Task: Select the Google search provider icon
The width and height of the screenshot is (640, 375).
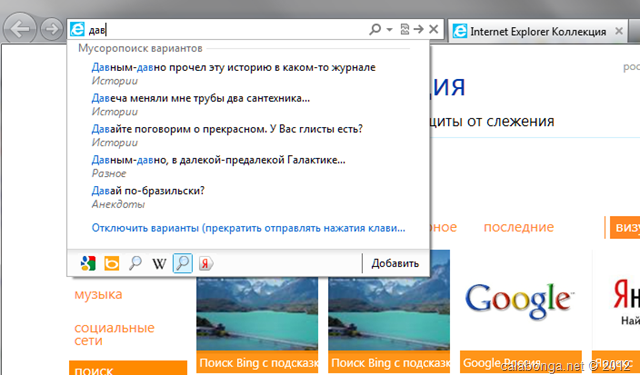Action: [88, 264]
